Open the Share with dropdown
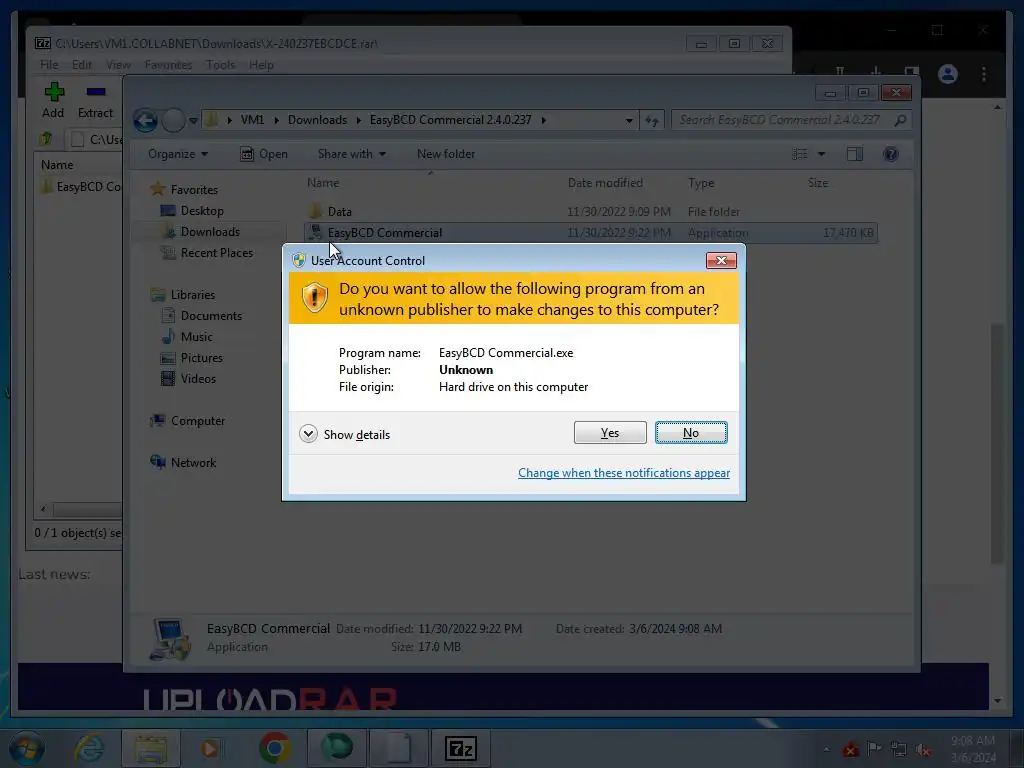Screen dimensions: 1024x768 tap(351, 154)
